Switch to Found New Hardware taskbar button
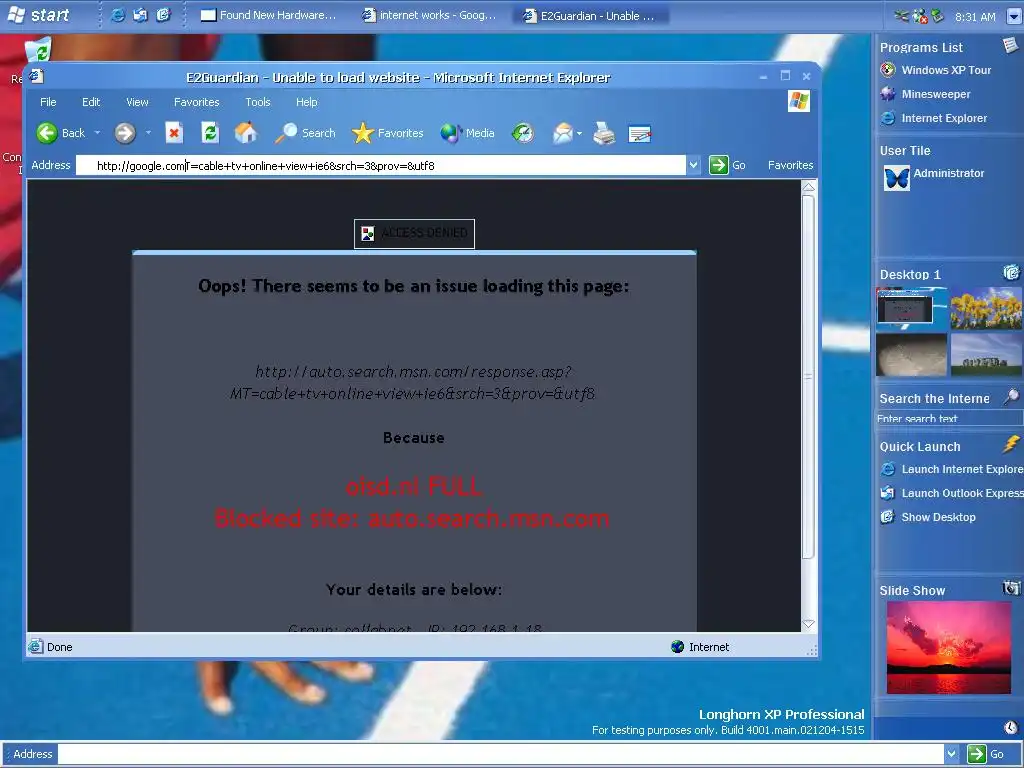The width and height of the screenshot is (1024, 768). pos(269,15)
